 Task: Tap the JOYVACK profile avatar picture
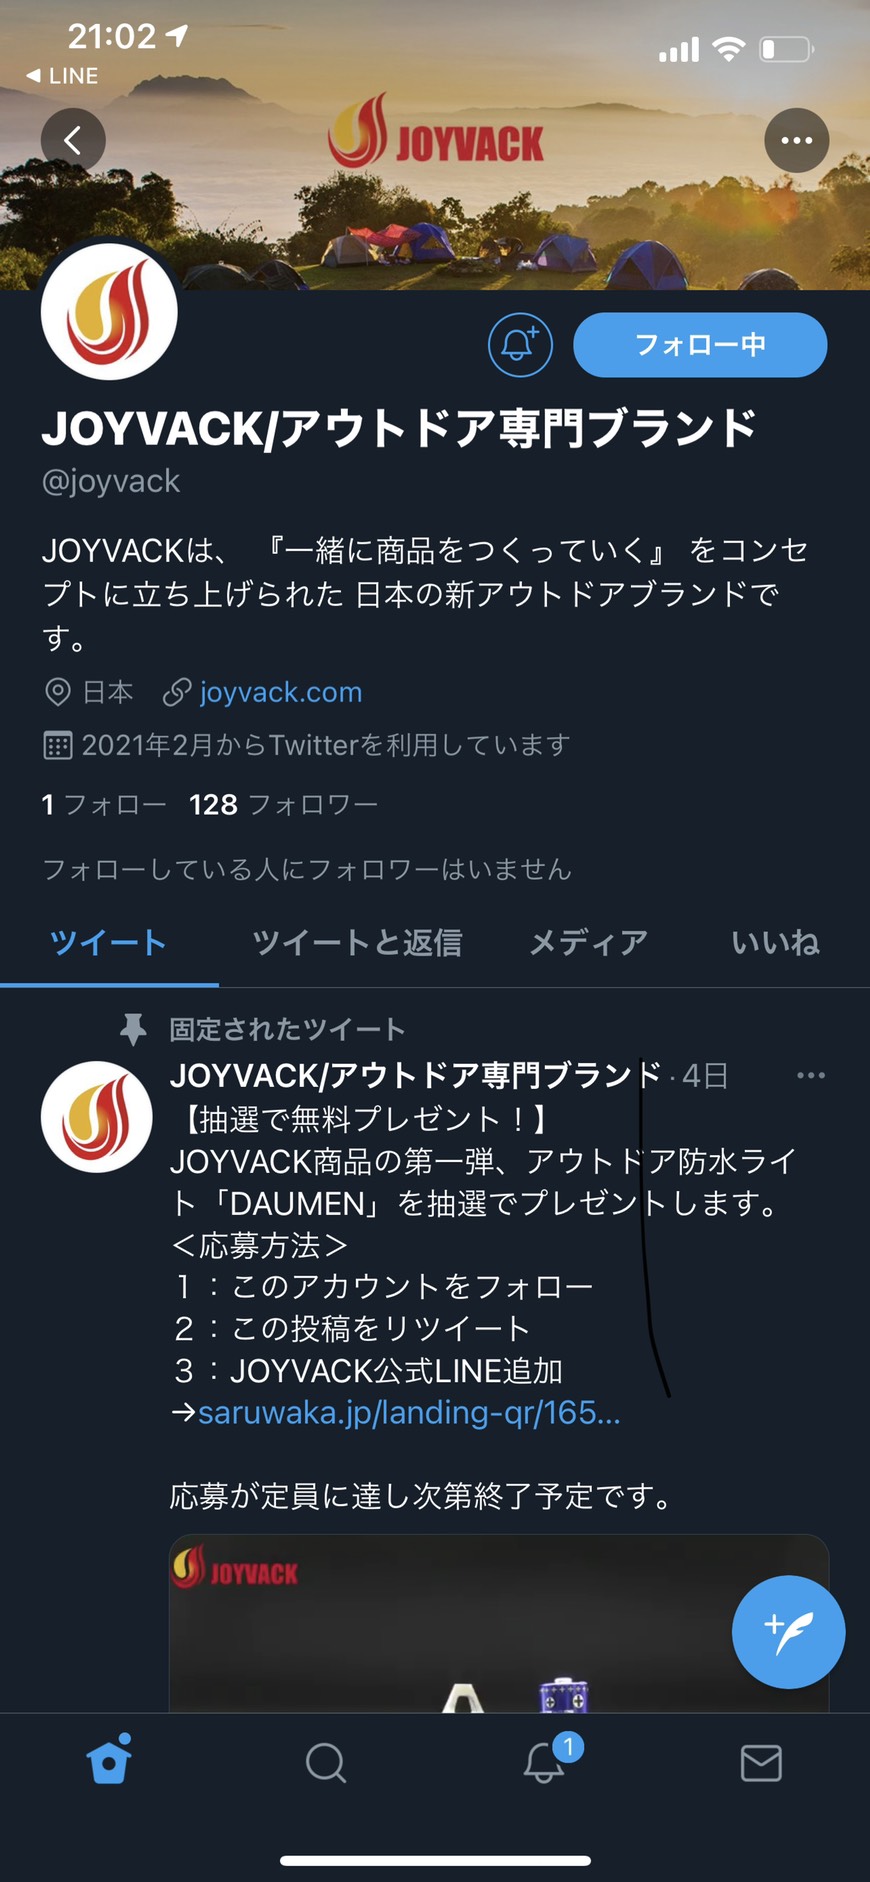pos(109,312)
